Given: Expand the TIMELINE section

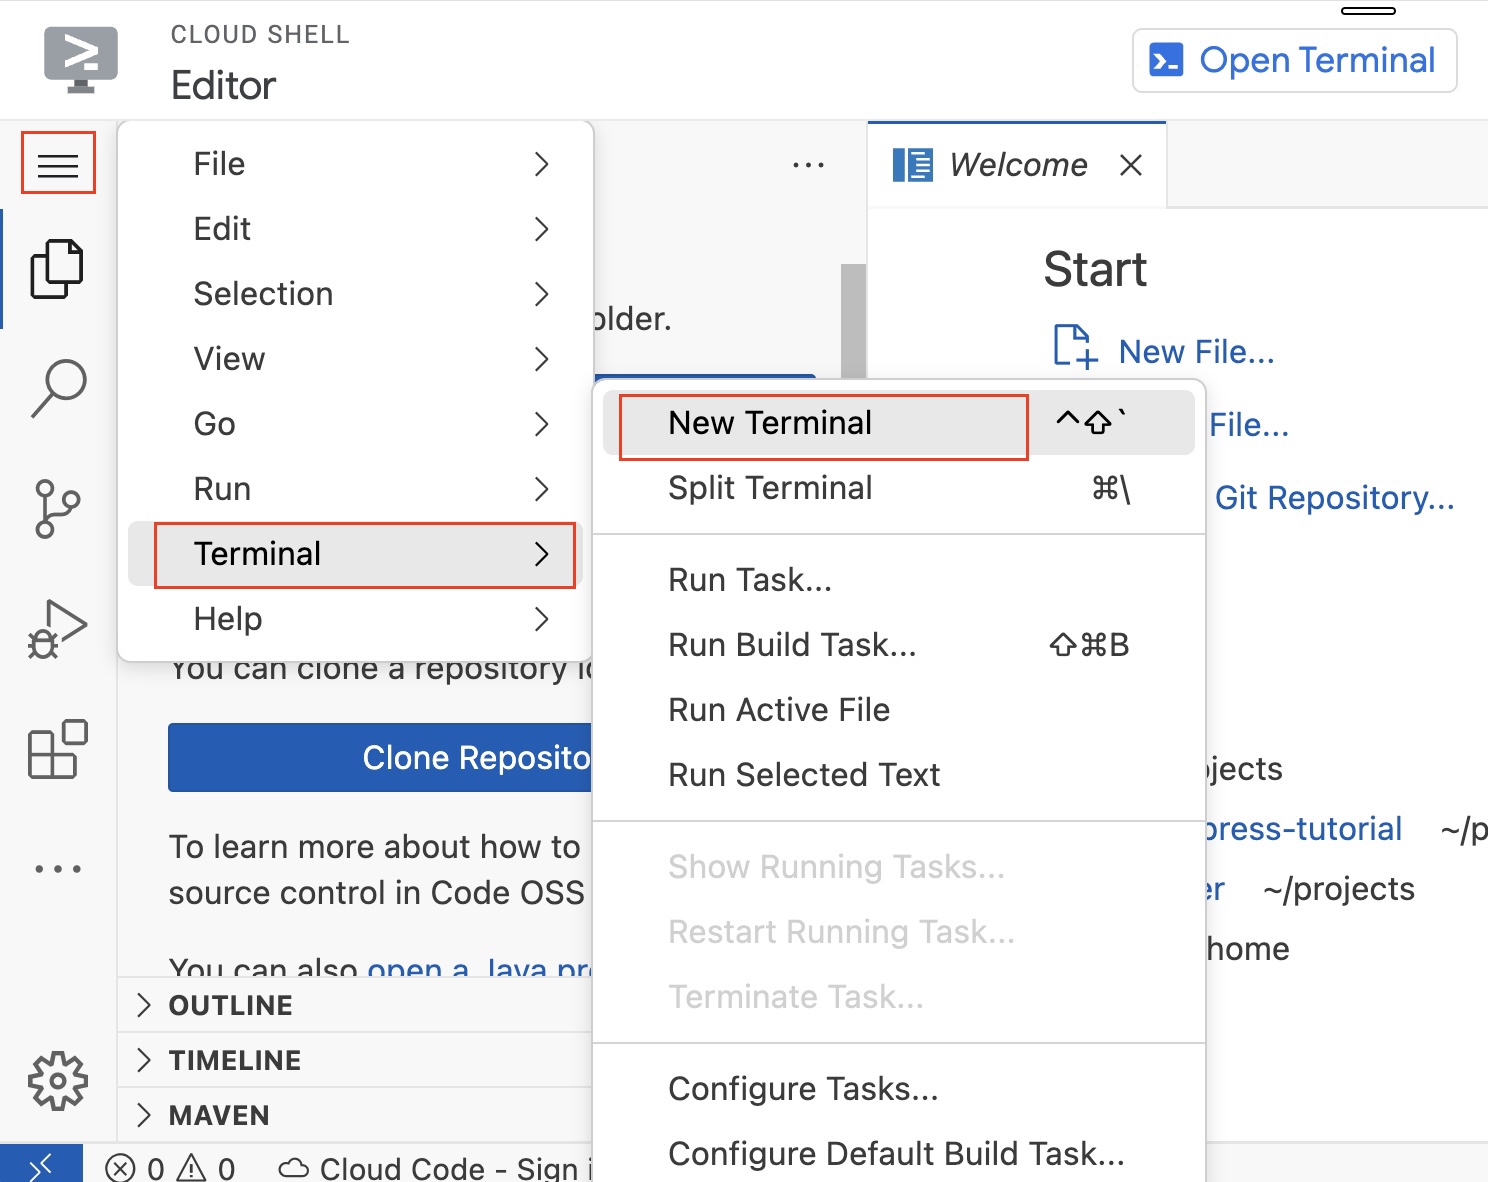Looking at the screenshot, I should [x=235, y=1060].
